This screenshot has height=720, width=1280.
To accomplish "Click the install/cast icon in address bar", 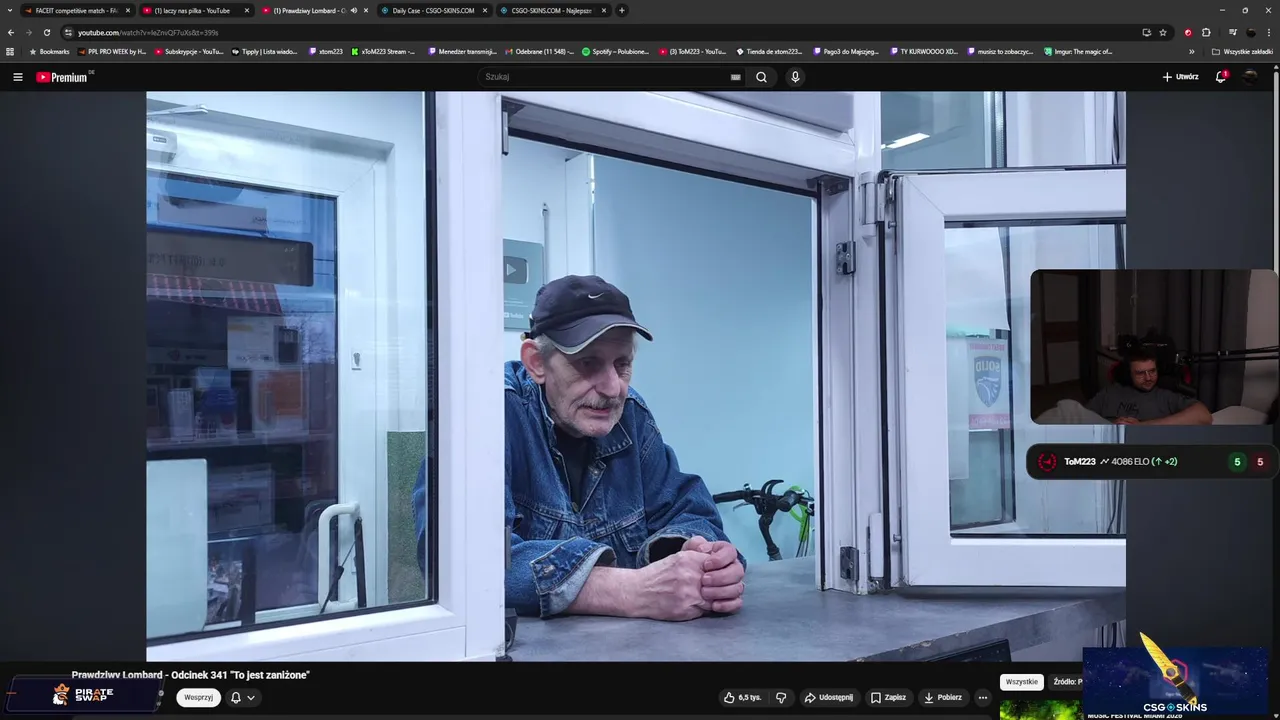I will (1146, 32).
